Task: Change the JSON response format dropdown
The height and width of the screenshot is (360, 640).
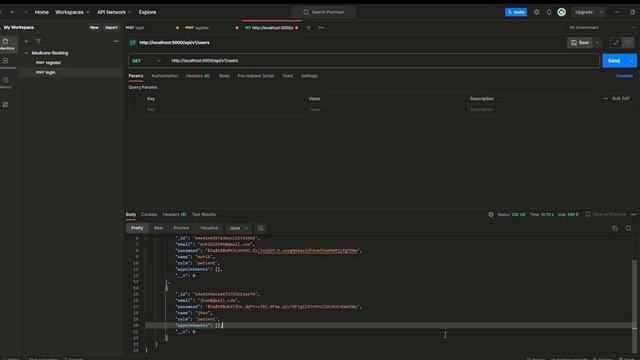Action: click(238, 228)
